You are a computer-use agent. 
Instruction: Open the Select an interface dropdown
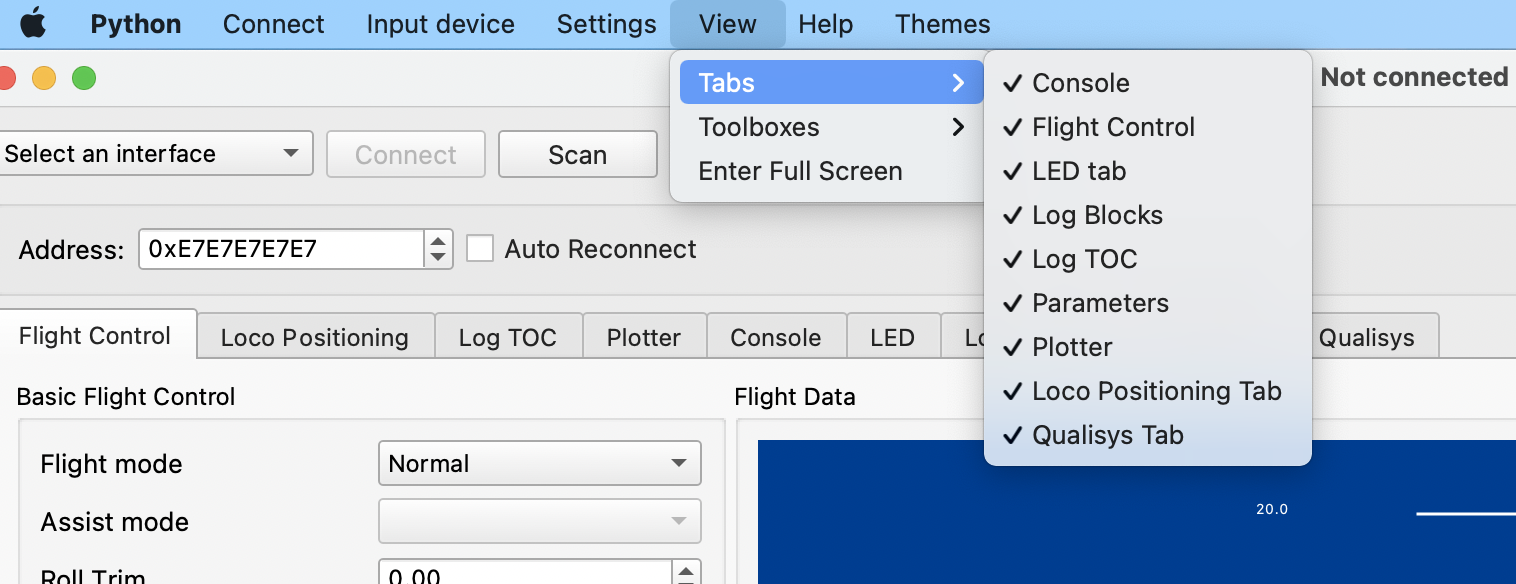click(x=155, y=154)
